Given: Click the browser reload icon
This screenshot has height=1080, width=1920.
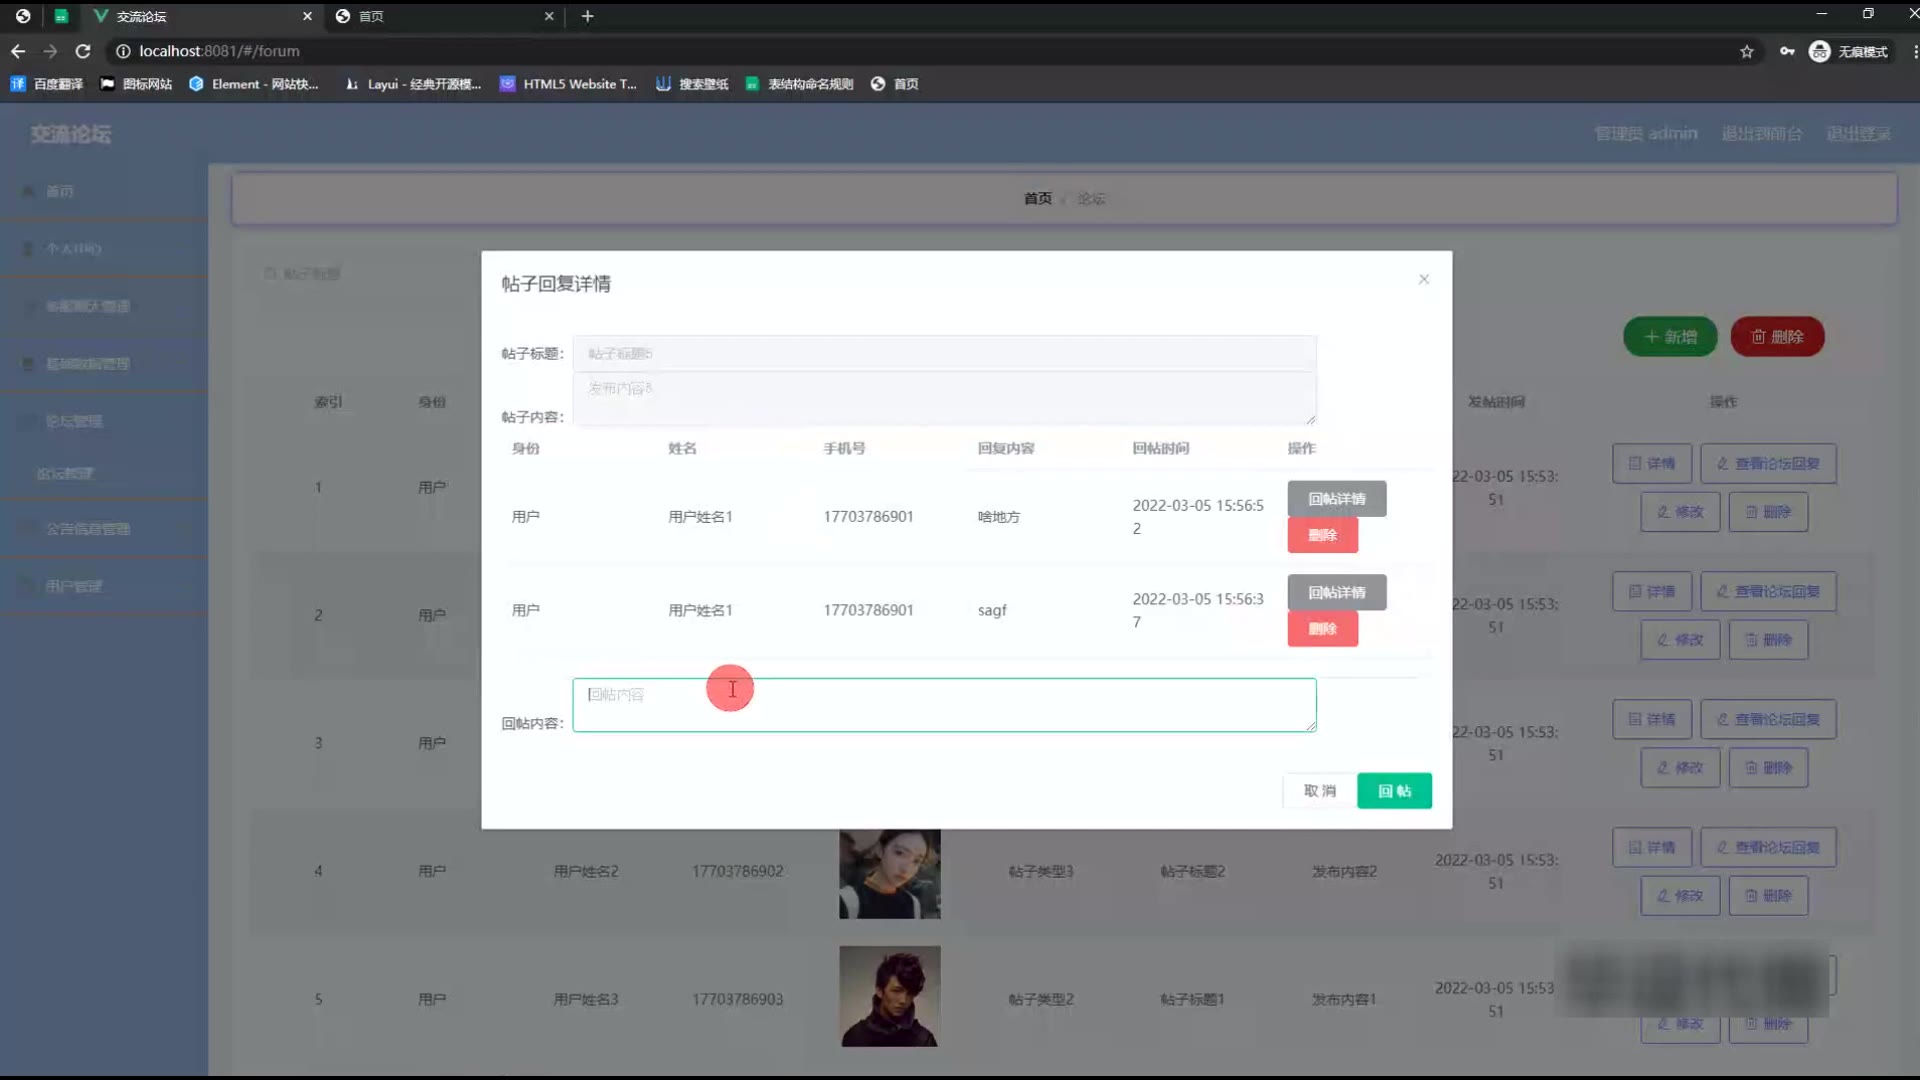Looking at the screenshot, I should pos(83,51).
